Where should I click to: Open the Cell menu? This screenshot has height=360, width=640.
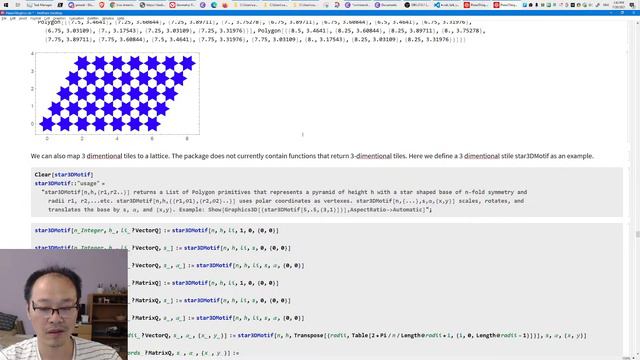coord(46,18)
